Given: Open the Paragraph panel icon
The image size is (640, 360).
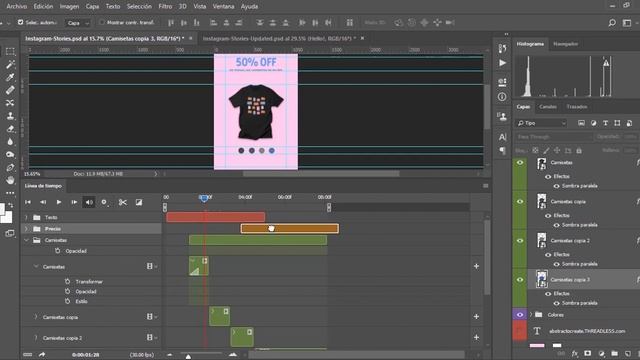Looking at the screenshot, I should (x=502, y=151).
